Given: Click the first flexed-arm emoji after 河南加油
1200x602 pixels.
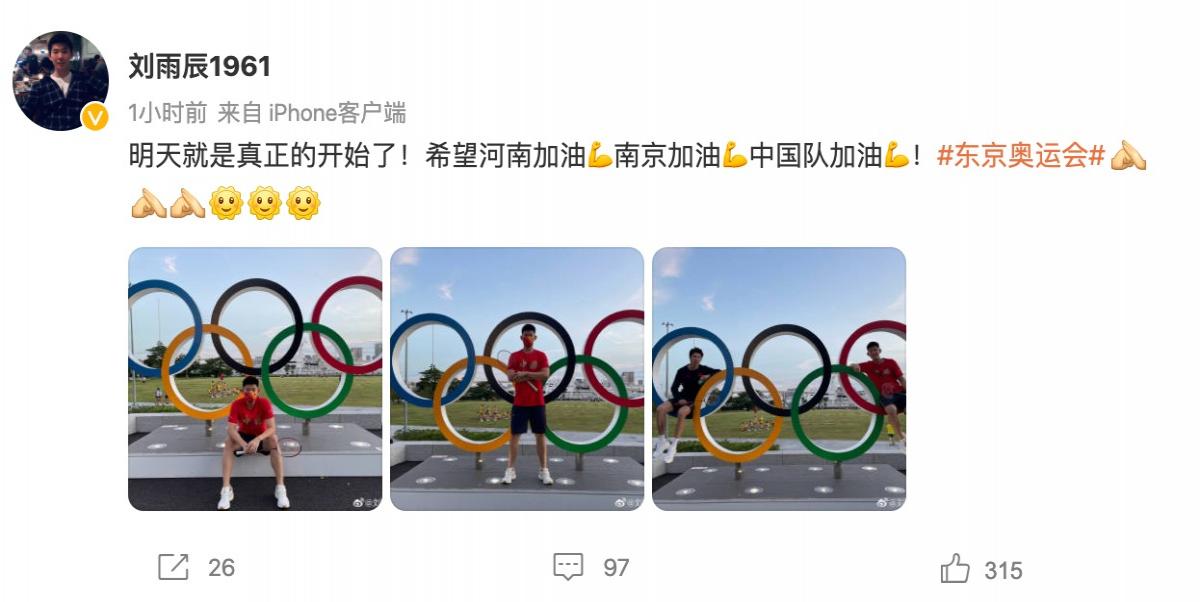Looking at the screenshot, I should 600,156.
